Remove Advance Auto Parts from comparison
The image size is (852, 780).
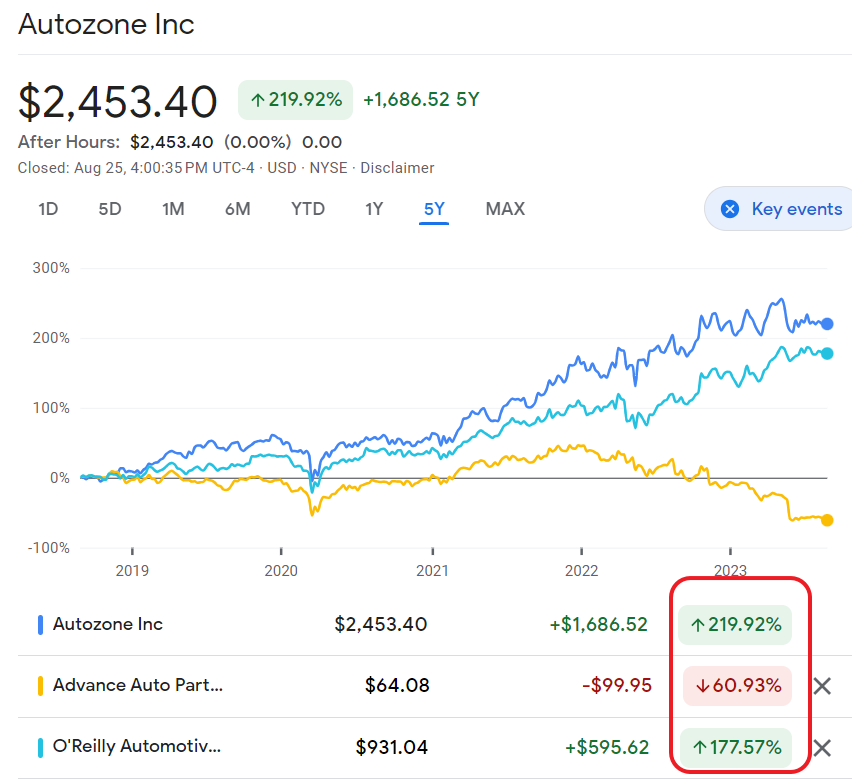coord(822,686)
